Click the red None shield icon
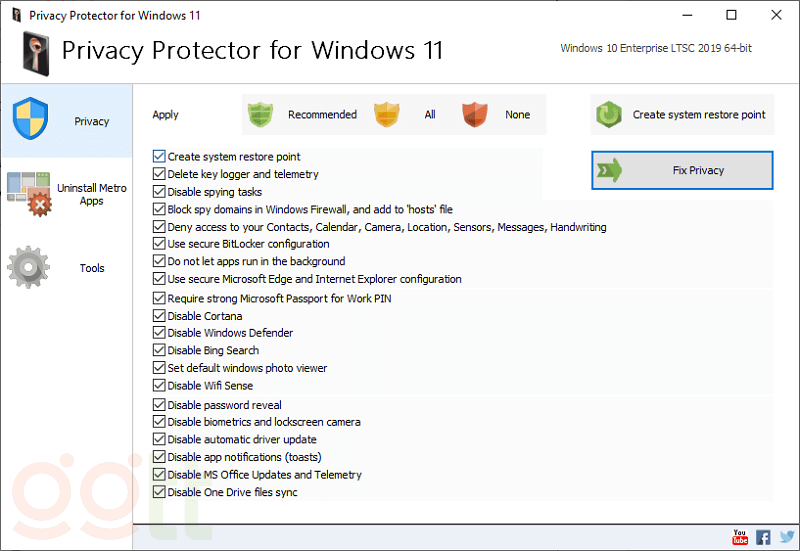800x551 pixels. (x=476, y=115)
